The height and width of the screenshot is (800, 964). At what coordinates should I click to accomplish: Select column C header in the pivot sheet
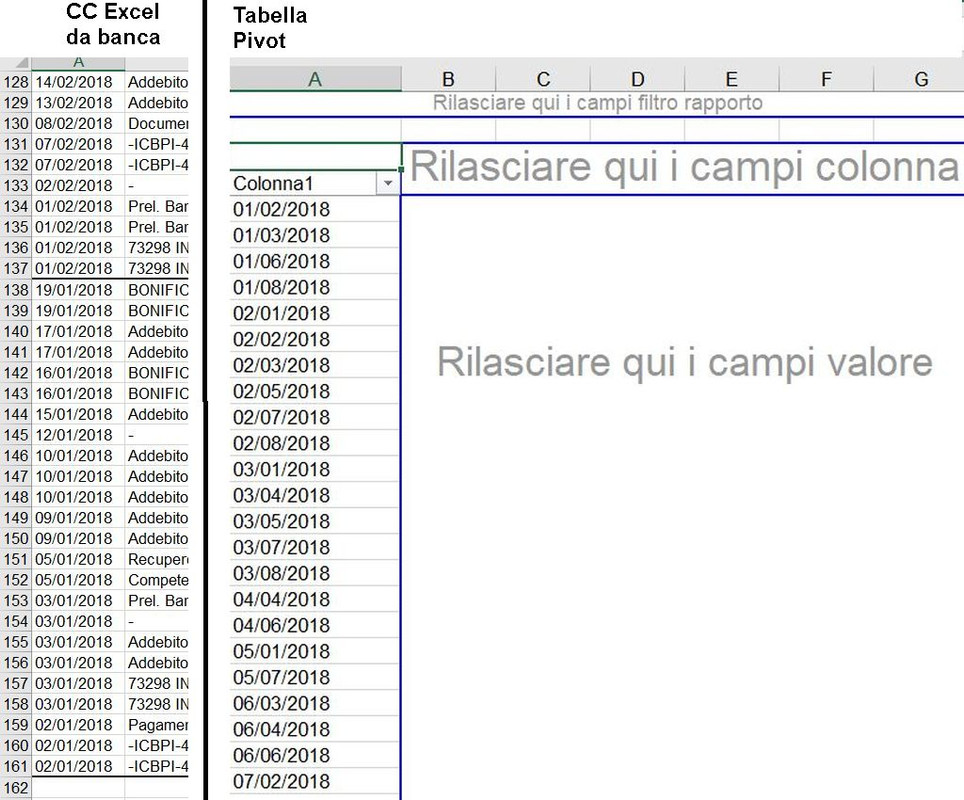tap(543, 79)
